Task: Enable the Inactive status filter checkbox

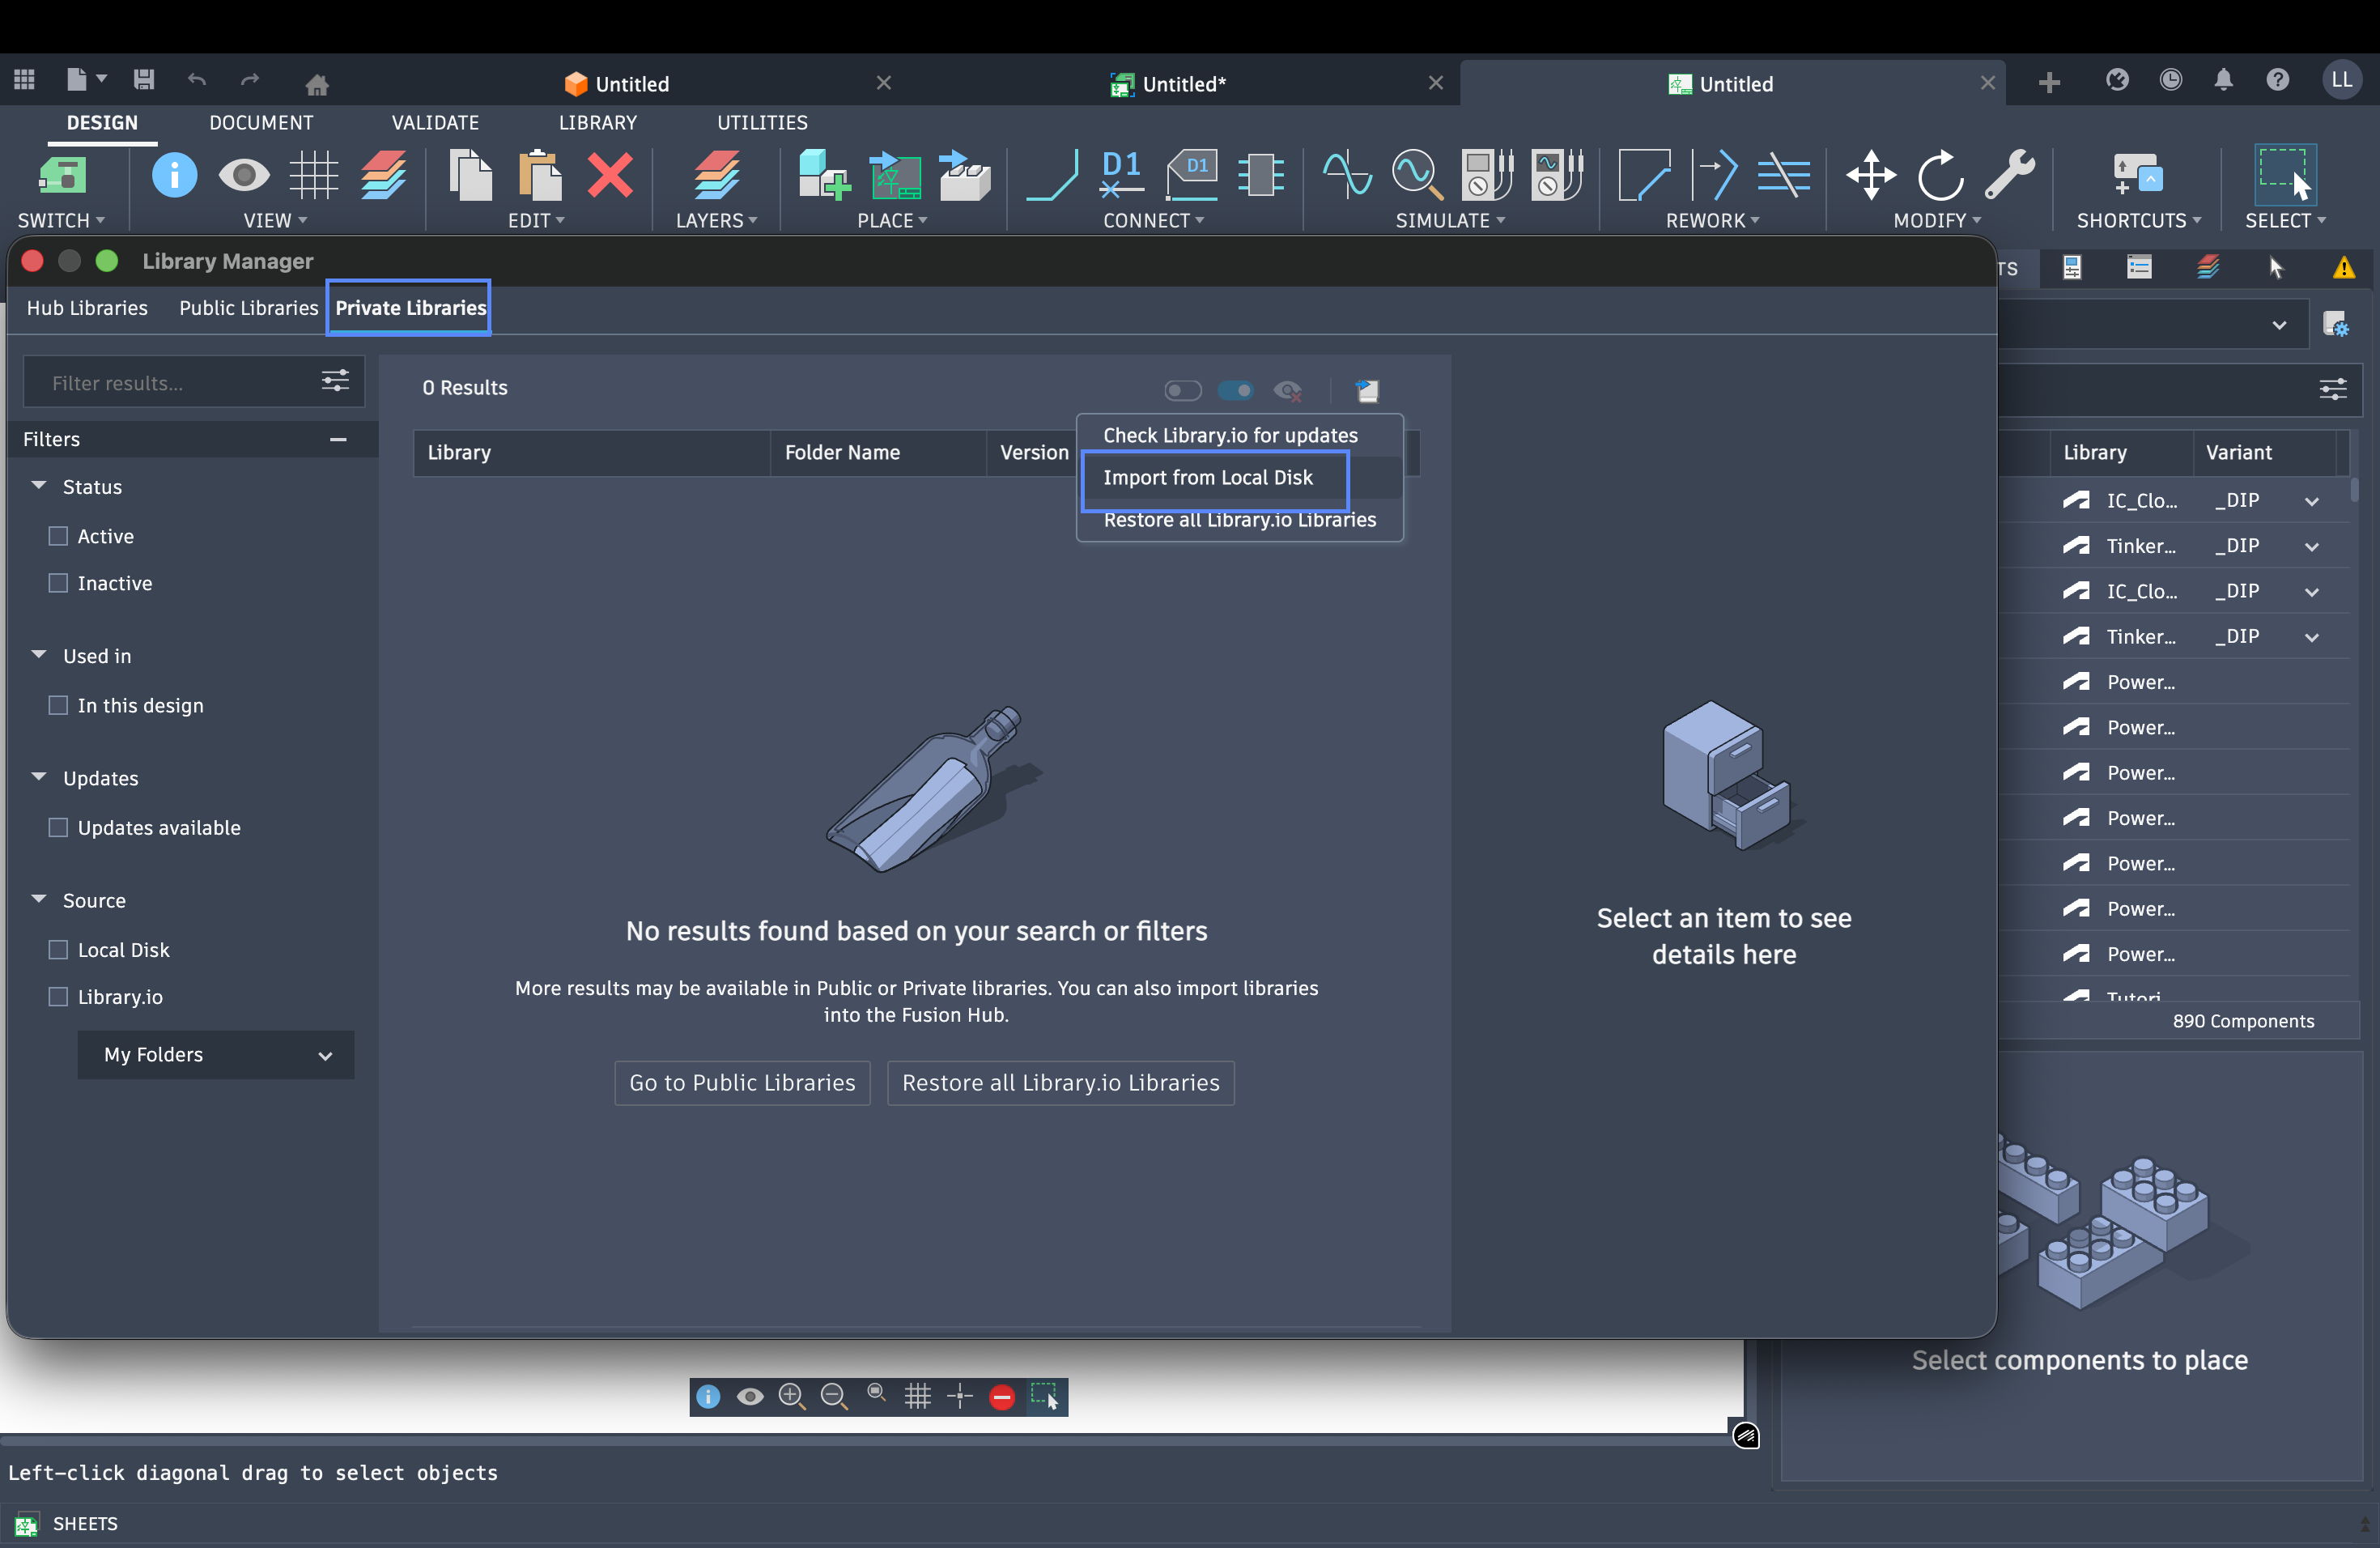Action: 57,583
